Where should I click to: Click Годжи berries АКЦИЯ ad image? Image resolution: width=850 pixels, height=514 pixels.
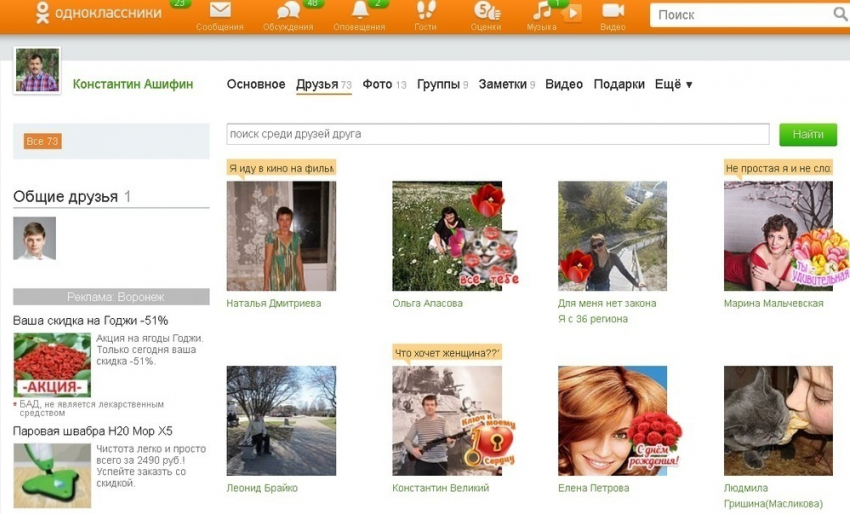(x=52, y=365)
